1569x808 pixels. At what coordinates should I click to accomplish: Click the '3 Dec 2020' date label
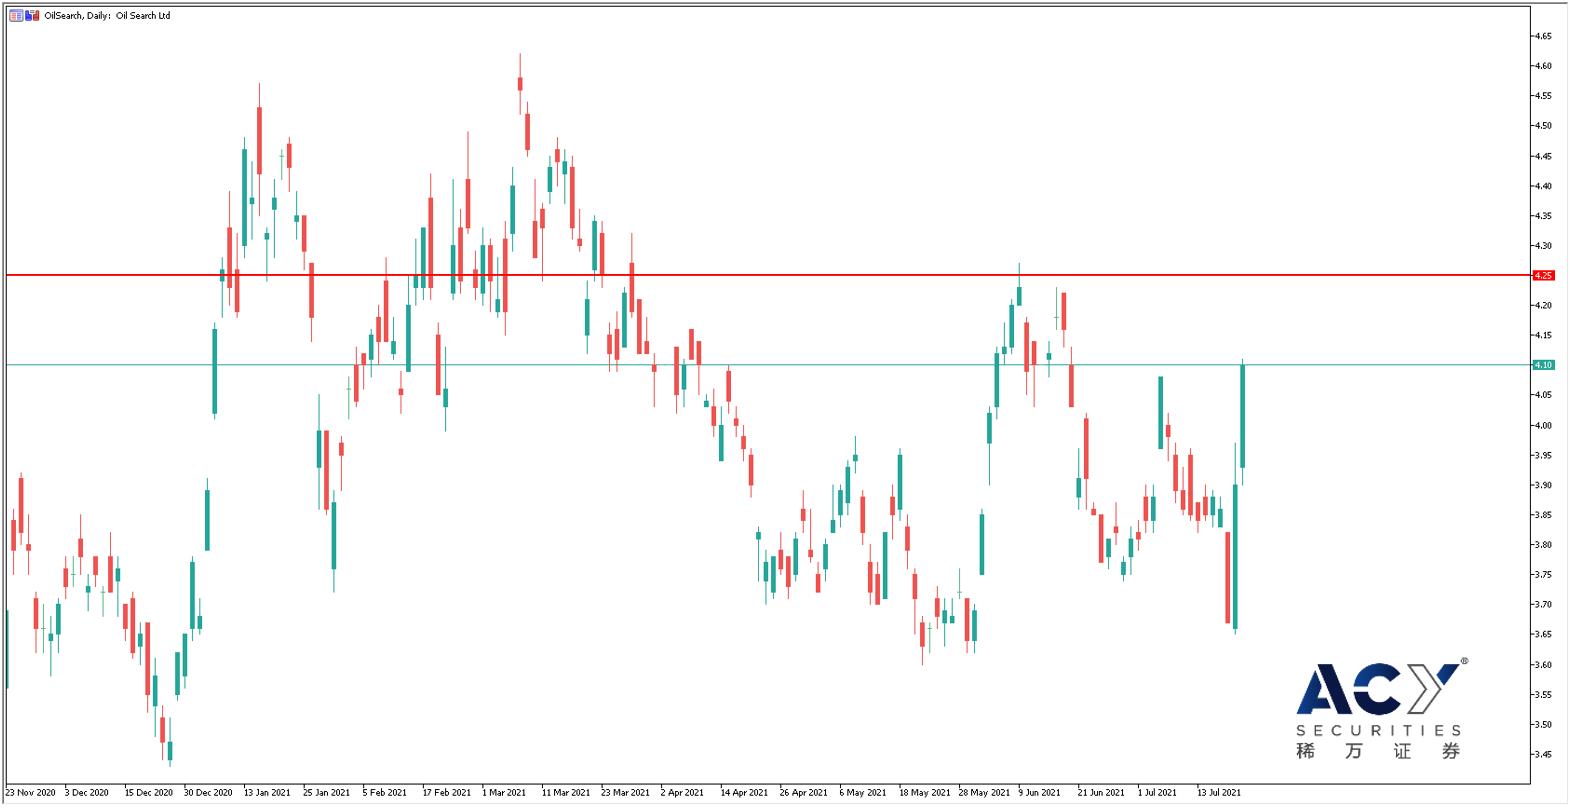point(87,793)
